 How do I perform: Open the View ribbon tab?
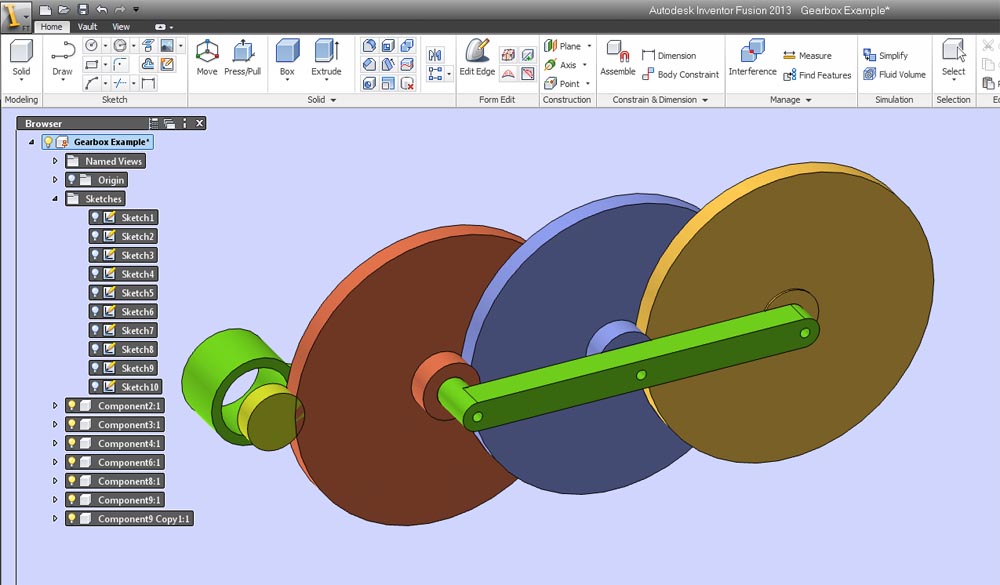point(121,27)
